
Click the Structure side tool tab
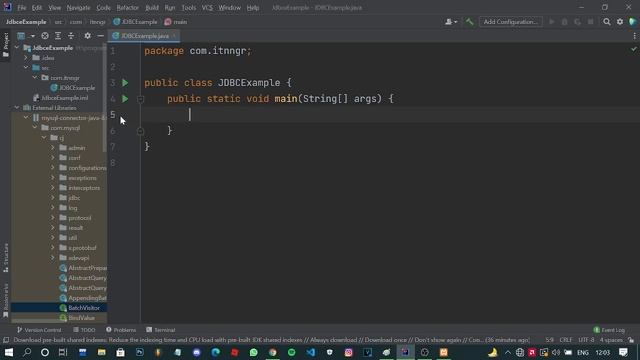click(x=6, y=258)
